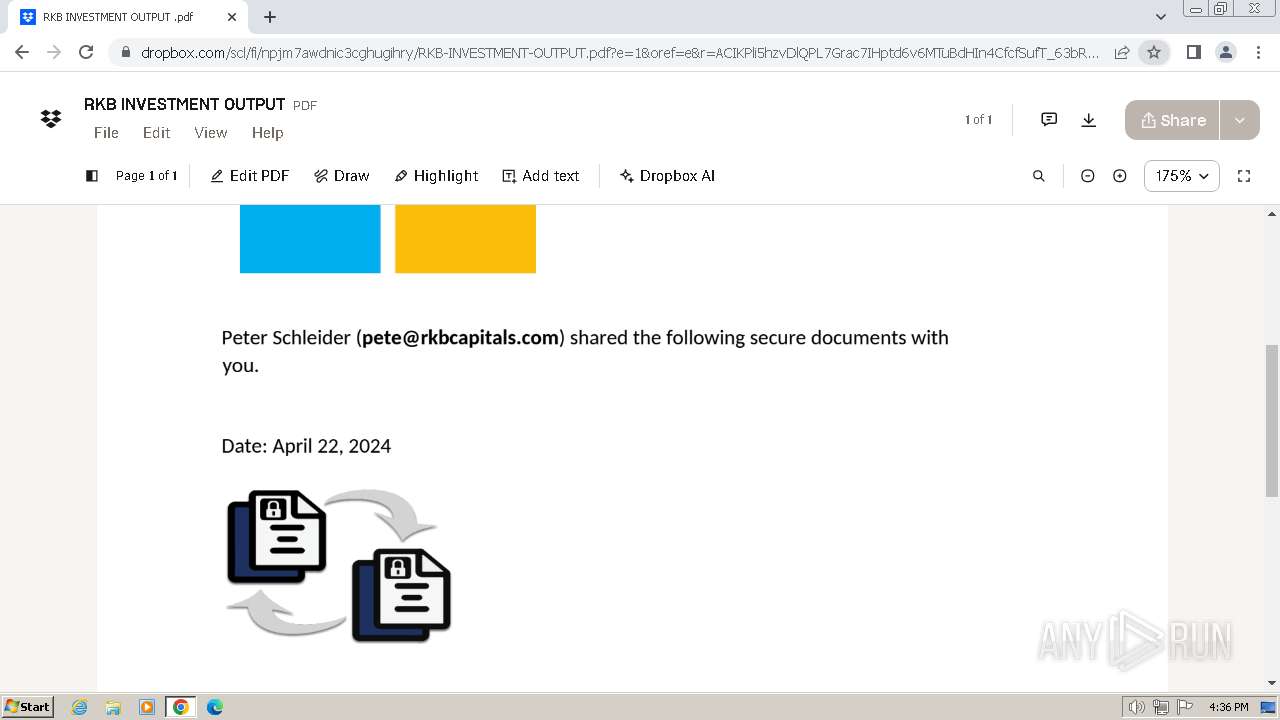Open a new browser tab
The image size is (1280, 720).
click(270, 17)
